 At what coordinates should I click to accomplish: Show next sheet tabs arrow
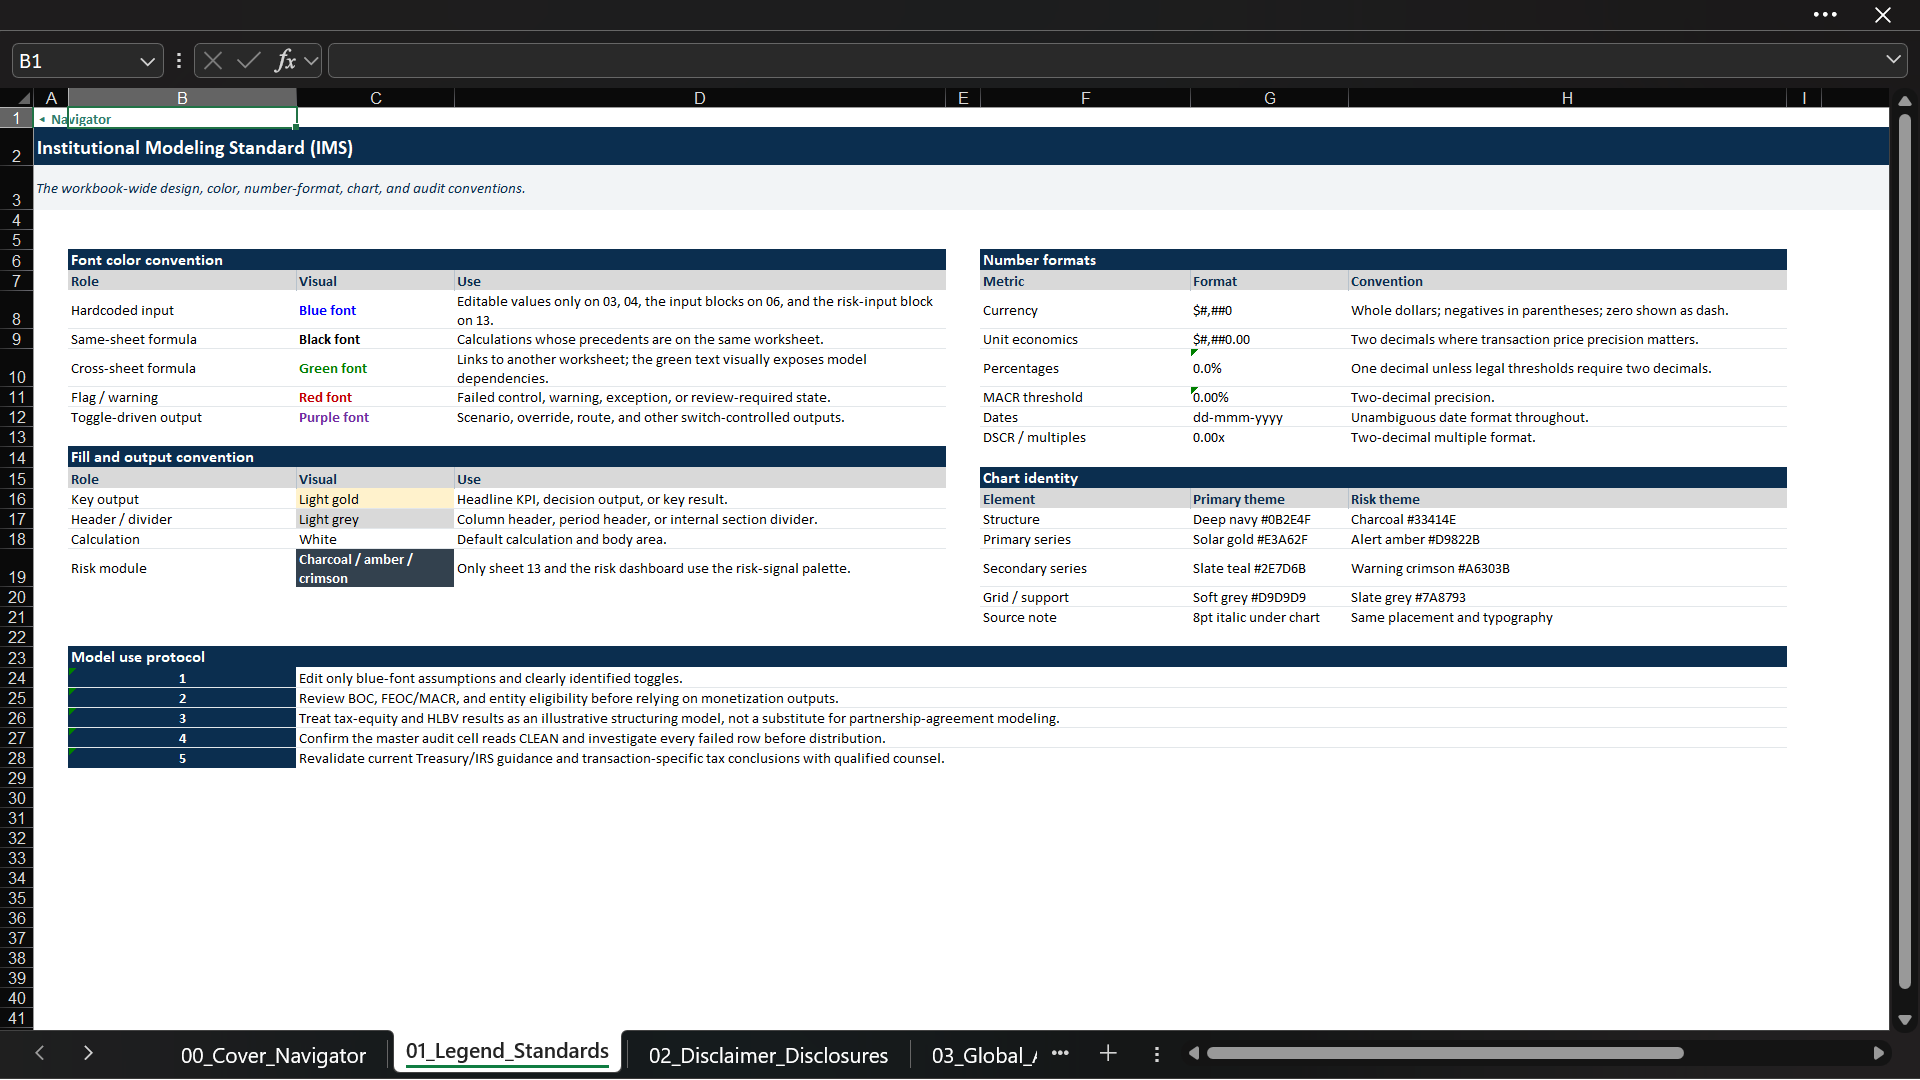pyautogui.click(x=88, y=1053)
